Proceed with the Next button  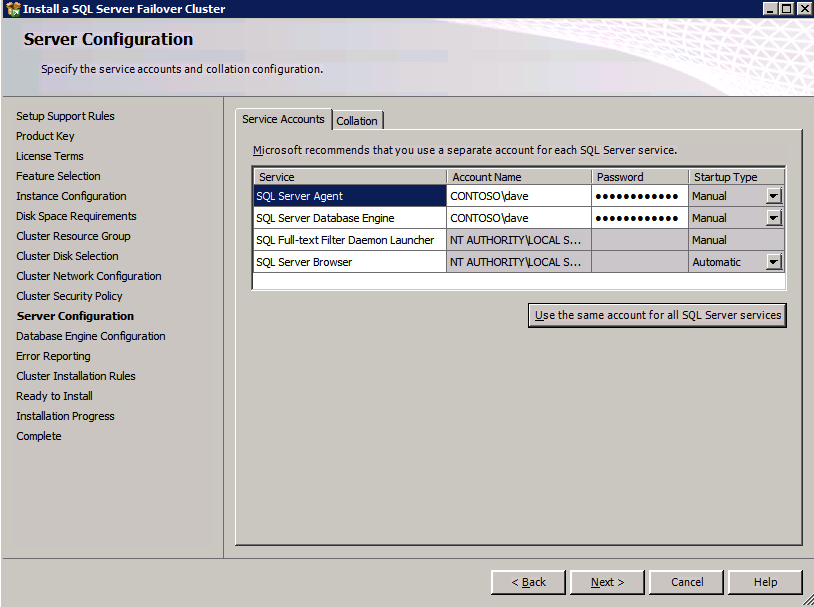tap(607, 582)
